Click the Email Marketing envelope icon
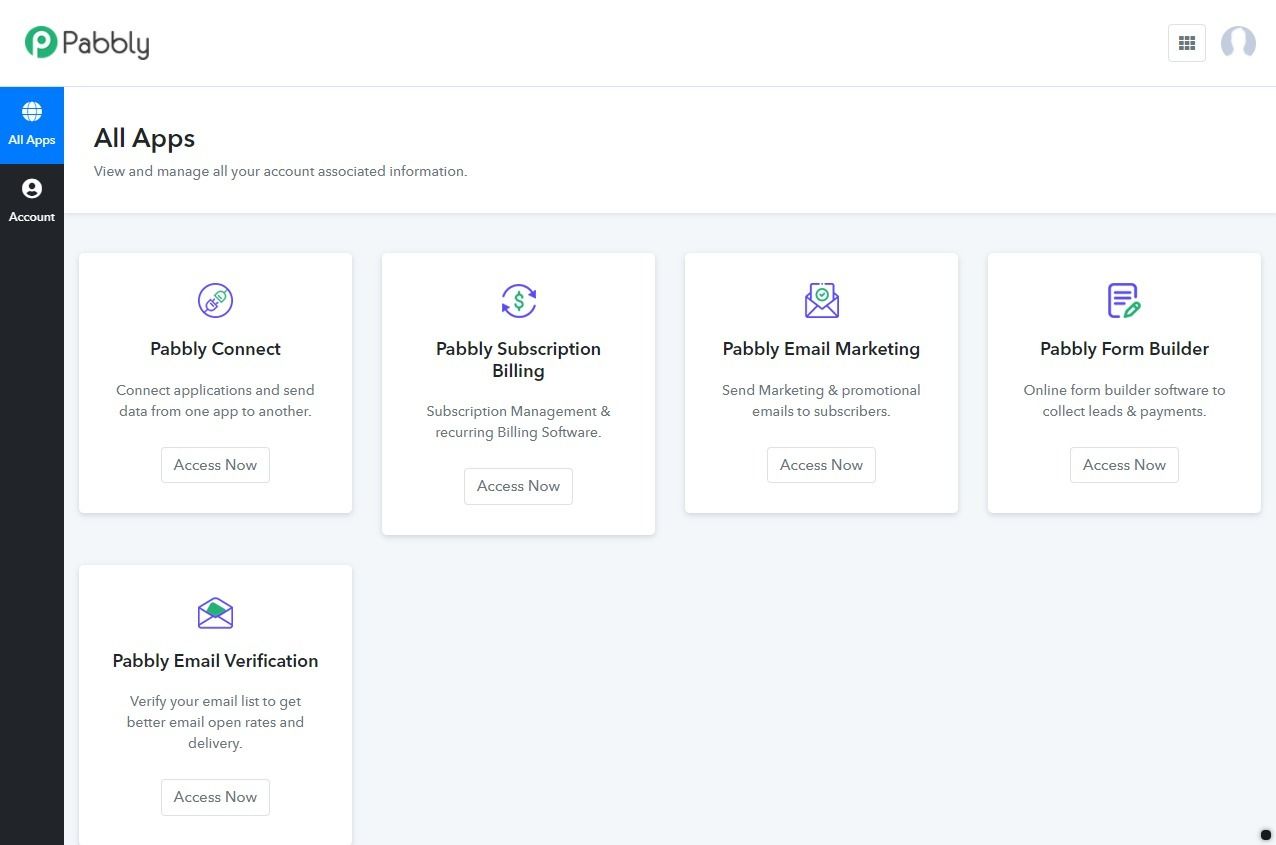 click(x=821, y=300)
